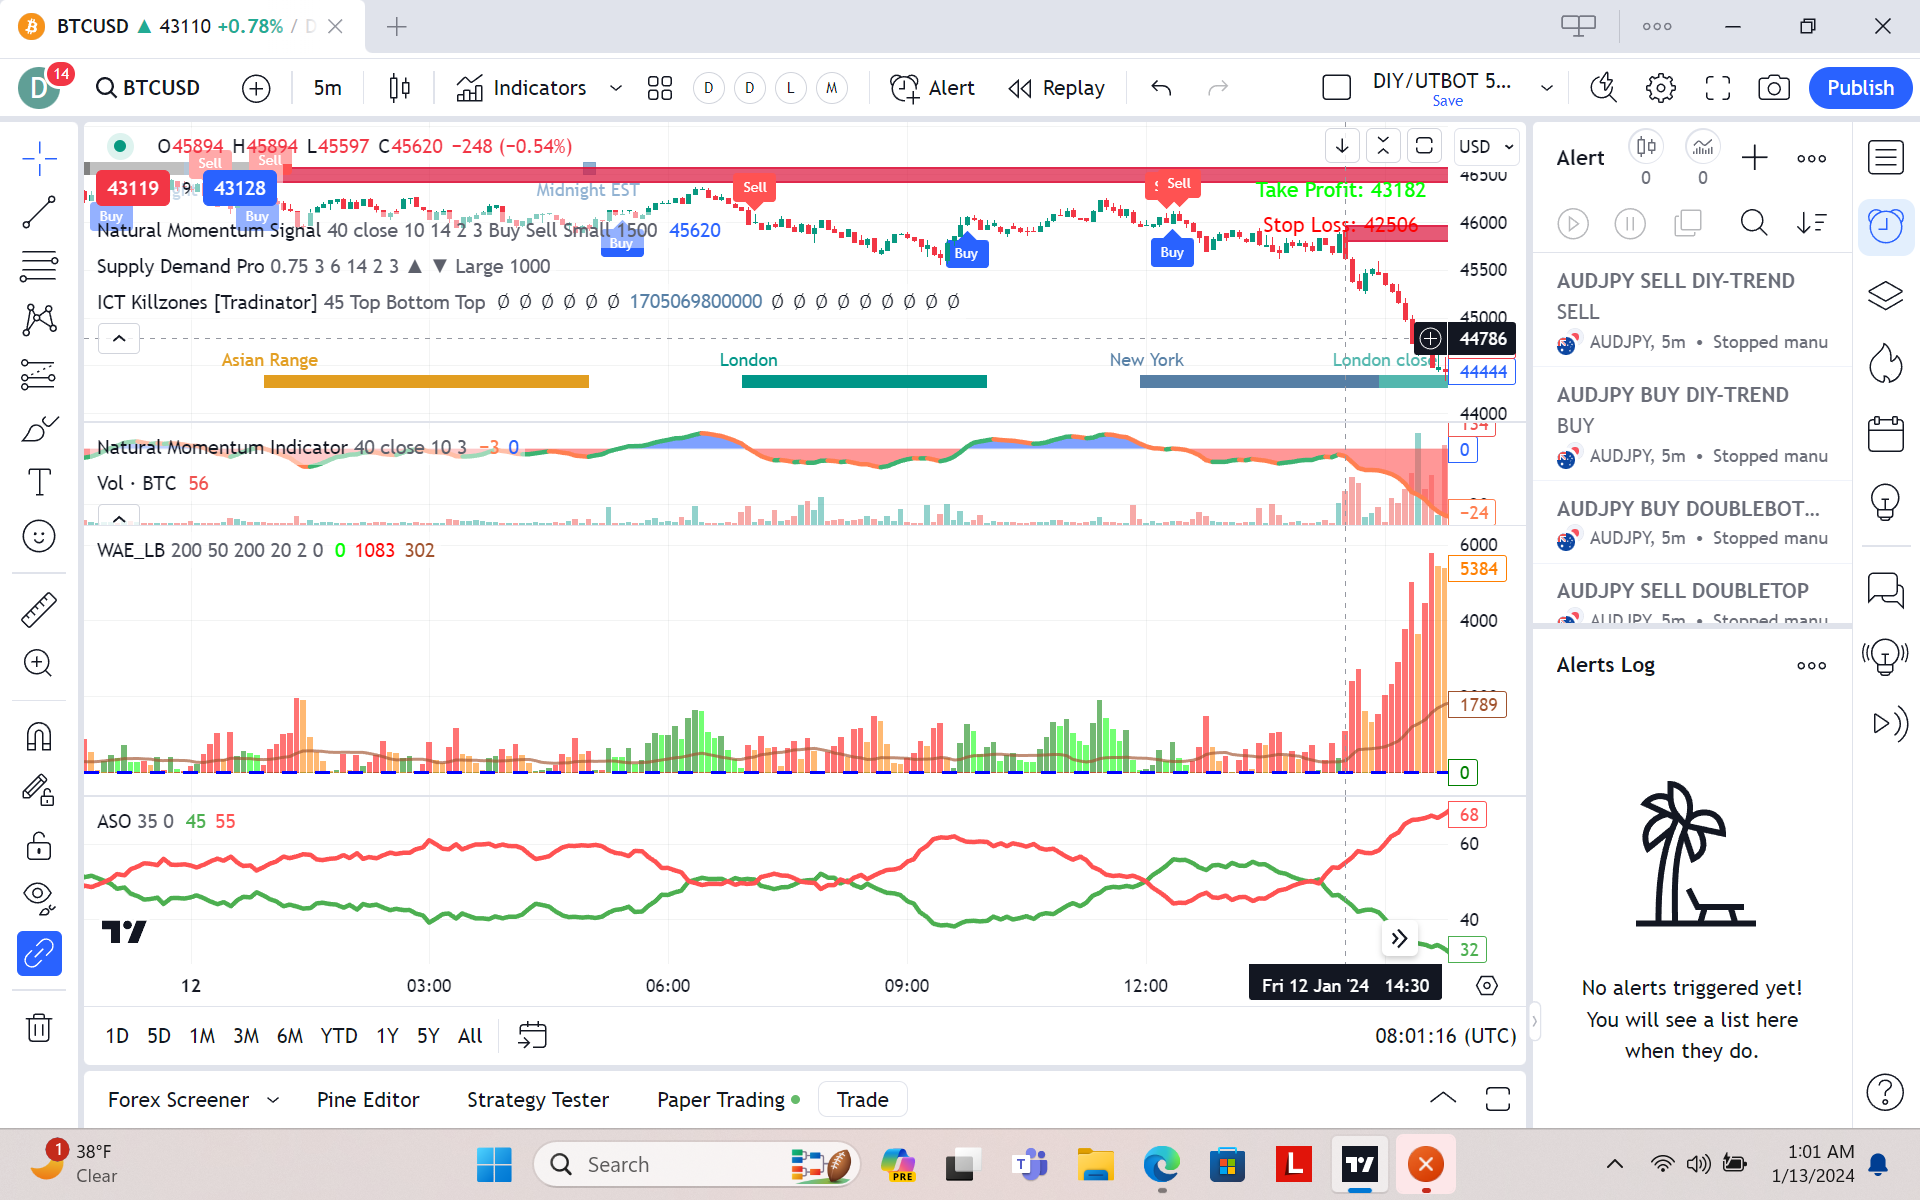Open the ideas lightbulb panel
Viewport: 1920px width, 1200px height.
tap(1885, 502)
